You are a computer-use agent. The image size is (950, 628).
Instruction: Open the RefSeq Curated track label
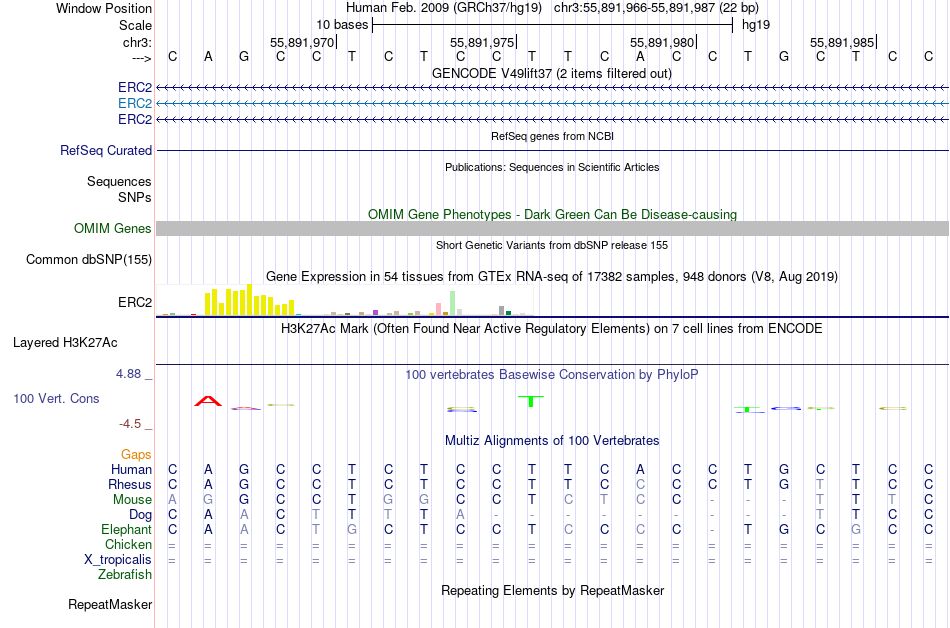(x=106, y=150)
